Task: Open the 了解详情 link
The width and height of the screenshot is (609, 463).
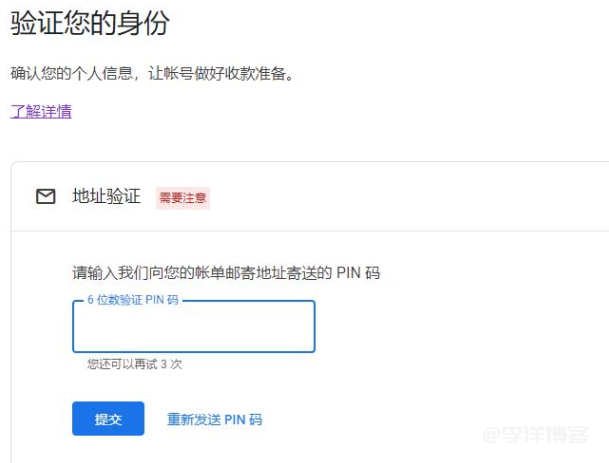Action: tap(41, 111)
